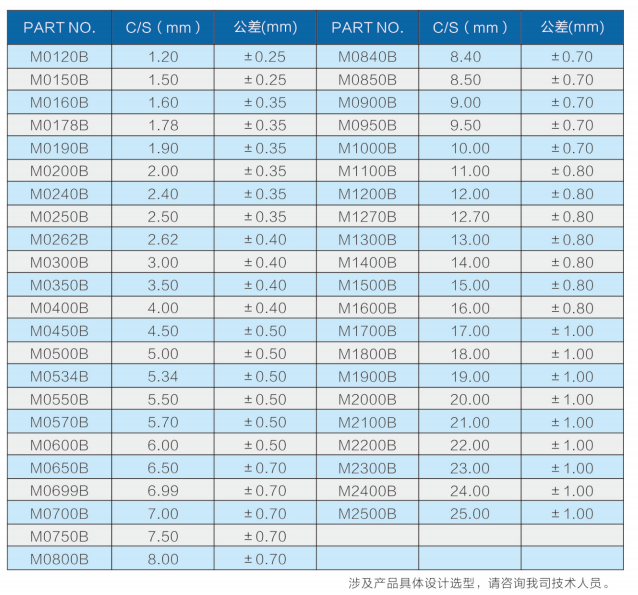
Task: Click the M0850B part number
Action: [x=367, y=79]
